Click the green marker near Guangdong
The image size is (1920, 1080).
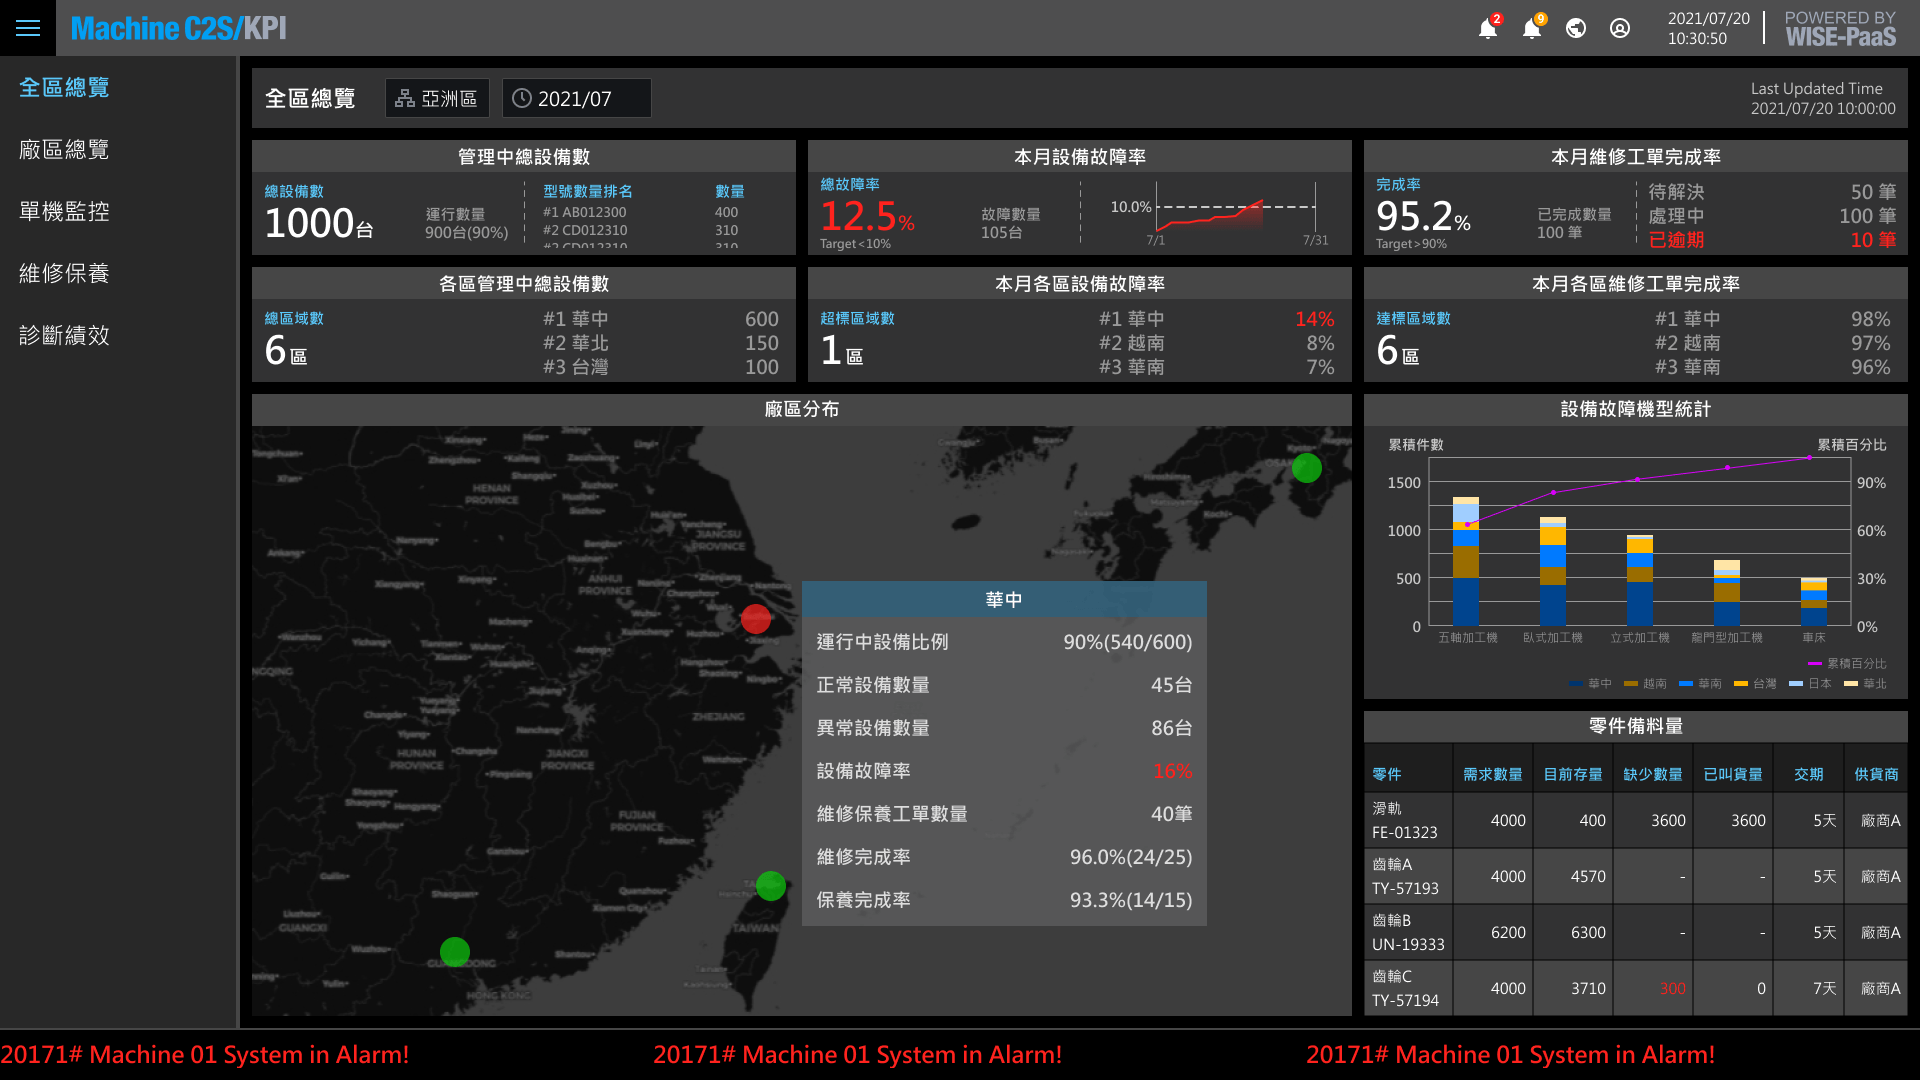coord(455,951)
